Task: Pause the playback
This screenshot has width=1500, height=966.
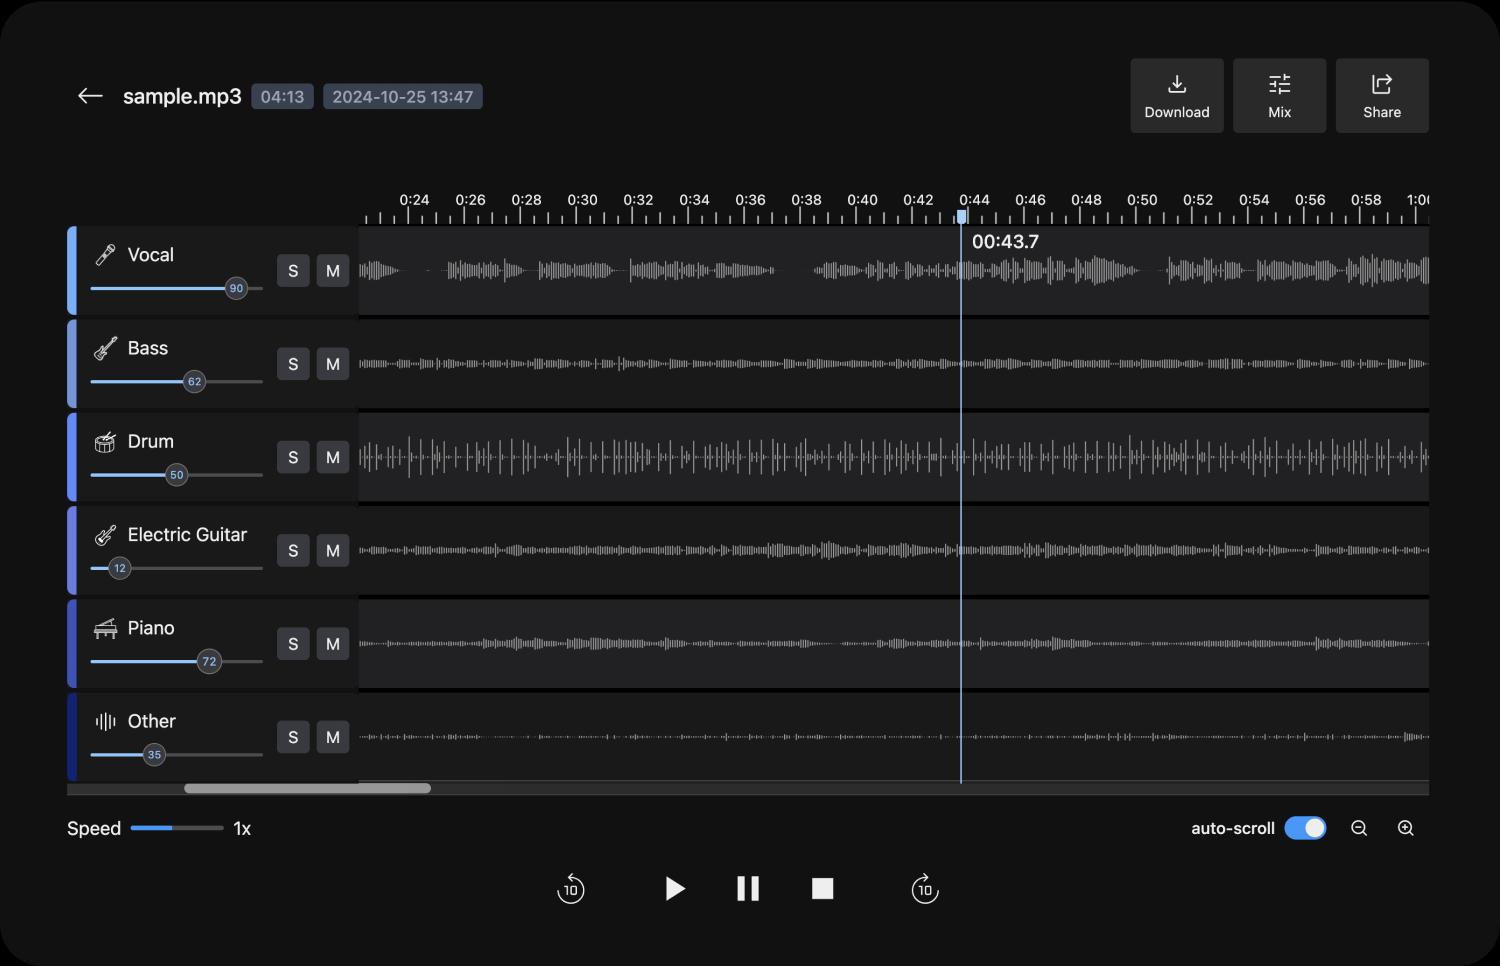Action: pyautogui.click(x=748, y=889)
